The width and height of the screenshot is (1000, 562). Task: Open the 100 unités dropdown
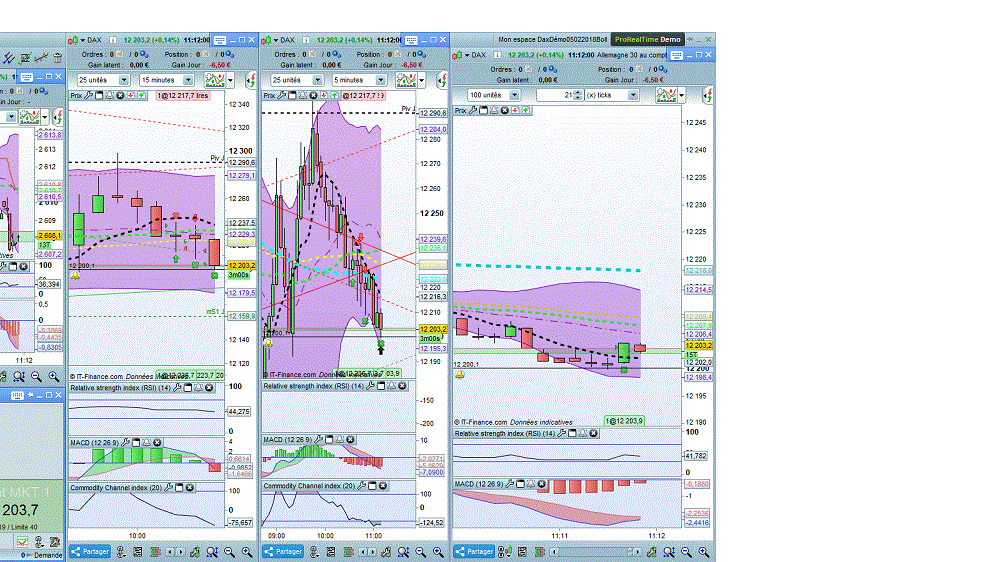(x=494, y=95)
